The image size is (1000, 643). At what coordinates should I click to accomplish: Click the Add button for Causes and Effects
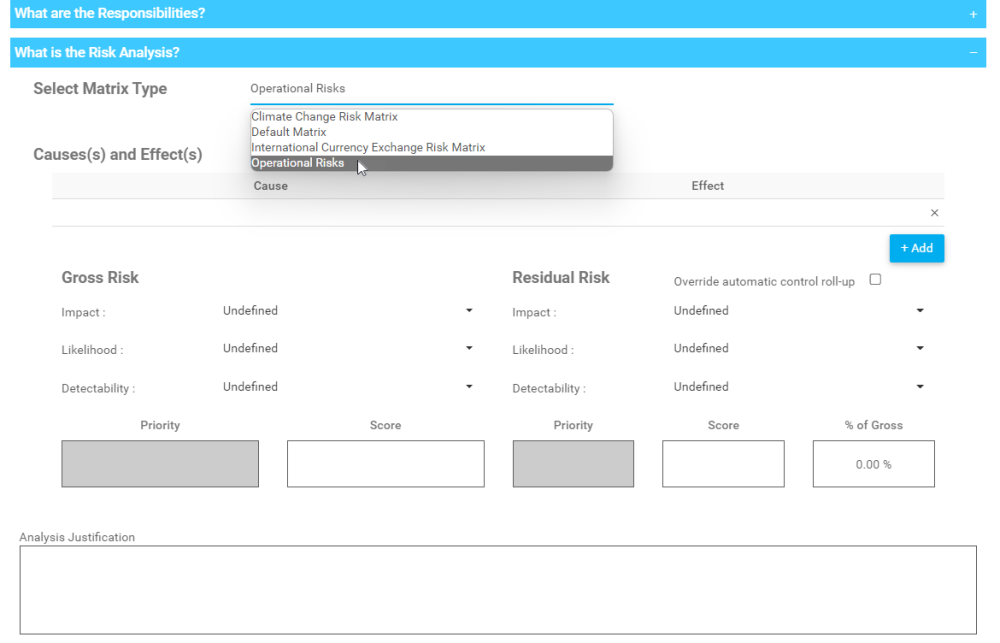click(916, 248)
